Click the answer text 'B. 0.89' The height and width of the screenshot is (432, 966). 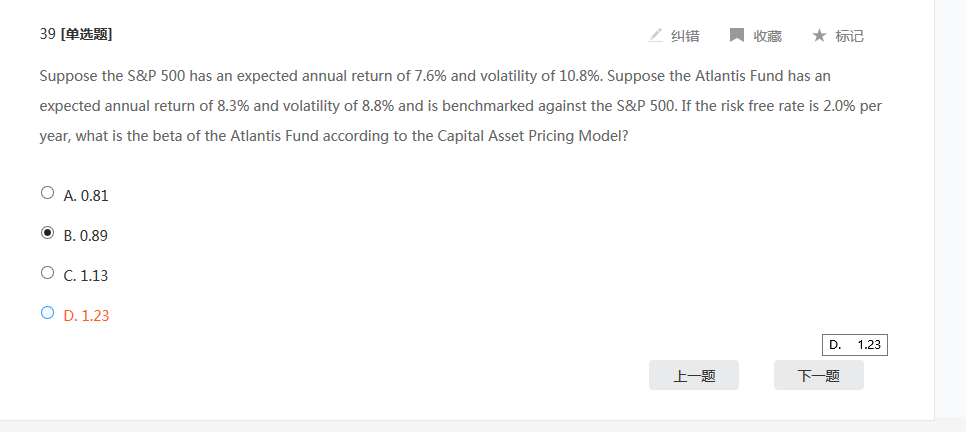click(86, 236)
